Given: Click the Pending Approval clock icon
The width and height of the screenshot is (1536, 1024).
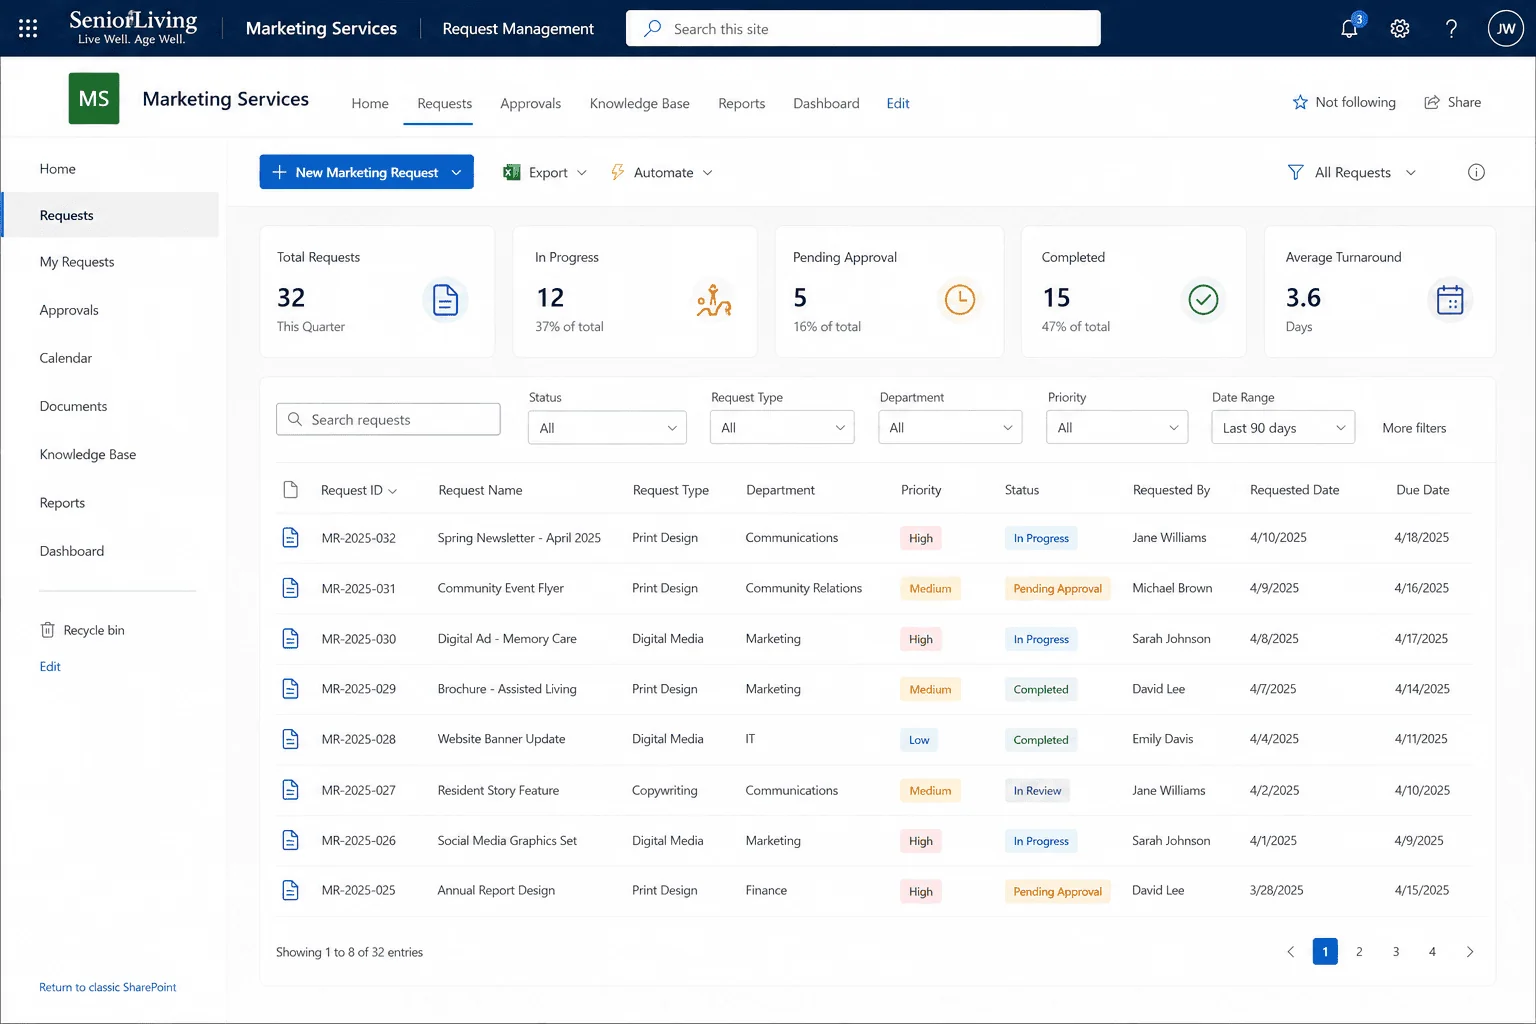Looking at the screenshot, I should (x=959, y=299).
